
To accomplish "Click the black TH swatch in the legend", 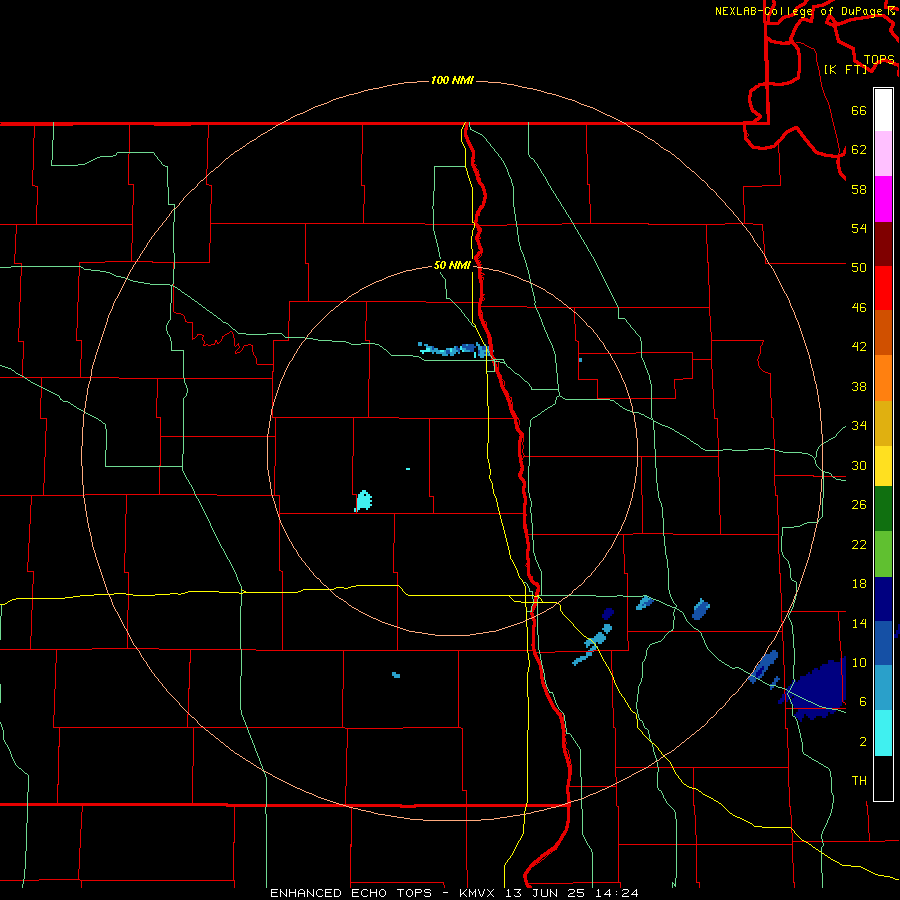I will (x=883, y=778).
